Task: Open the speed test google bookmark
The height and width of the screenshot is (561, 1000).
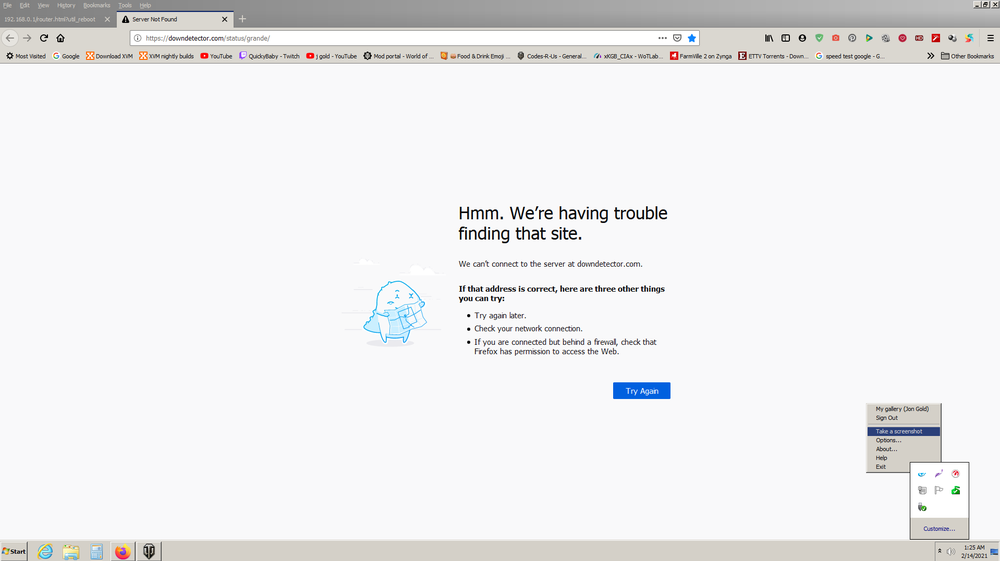Action: click(x=850, y=56)
